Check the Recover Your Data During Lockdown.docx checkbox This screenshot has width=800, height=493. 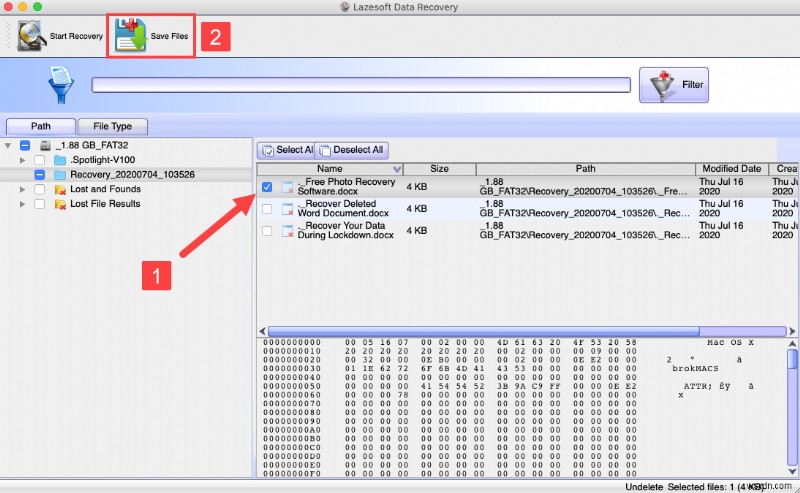267,231
